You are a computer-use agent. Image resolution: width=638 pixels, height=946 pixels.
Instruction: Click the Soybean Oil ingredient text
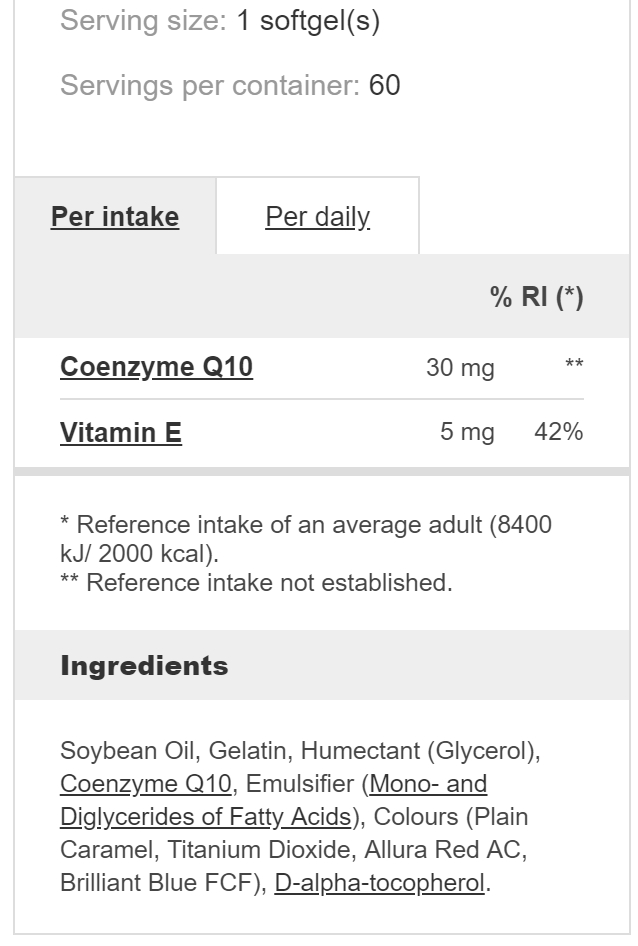pyautogui.click(x=127, y=751)
